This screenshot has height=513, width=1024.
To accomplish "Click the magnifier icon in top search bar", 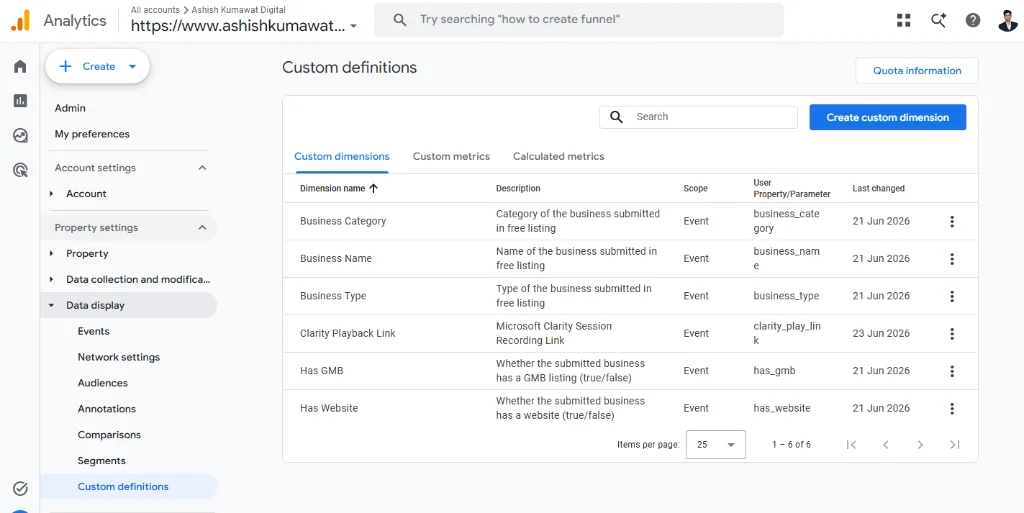I will [400, 20].
